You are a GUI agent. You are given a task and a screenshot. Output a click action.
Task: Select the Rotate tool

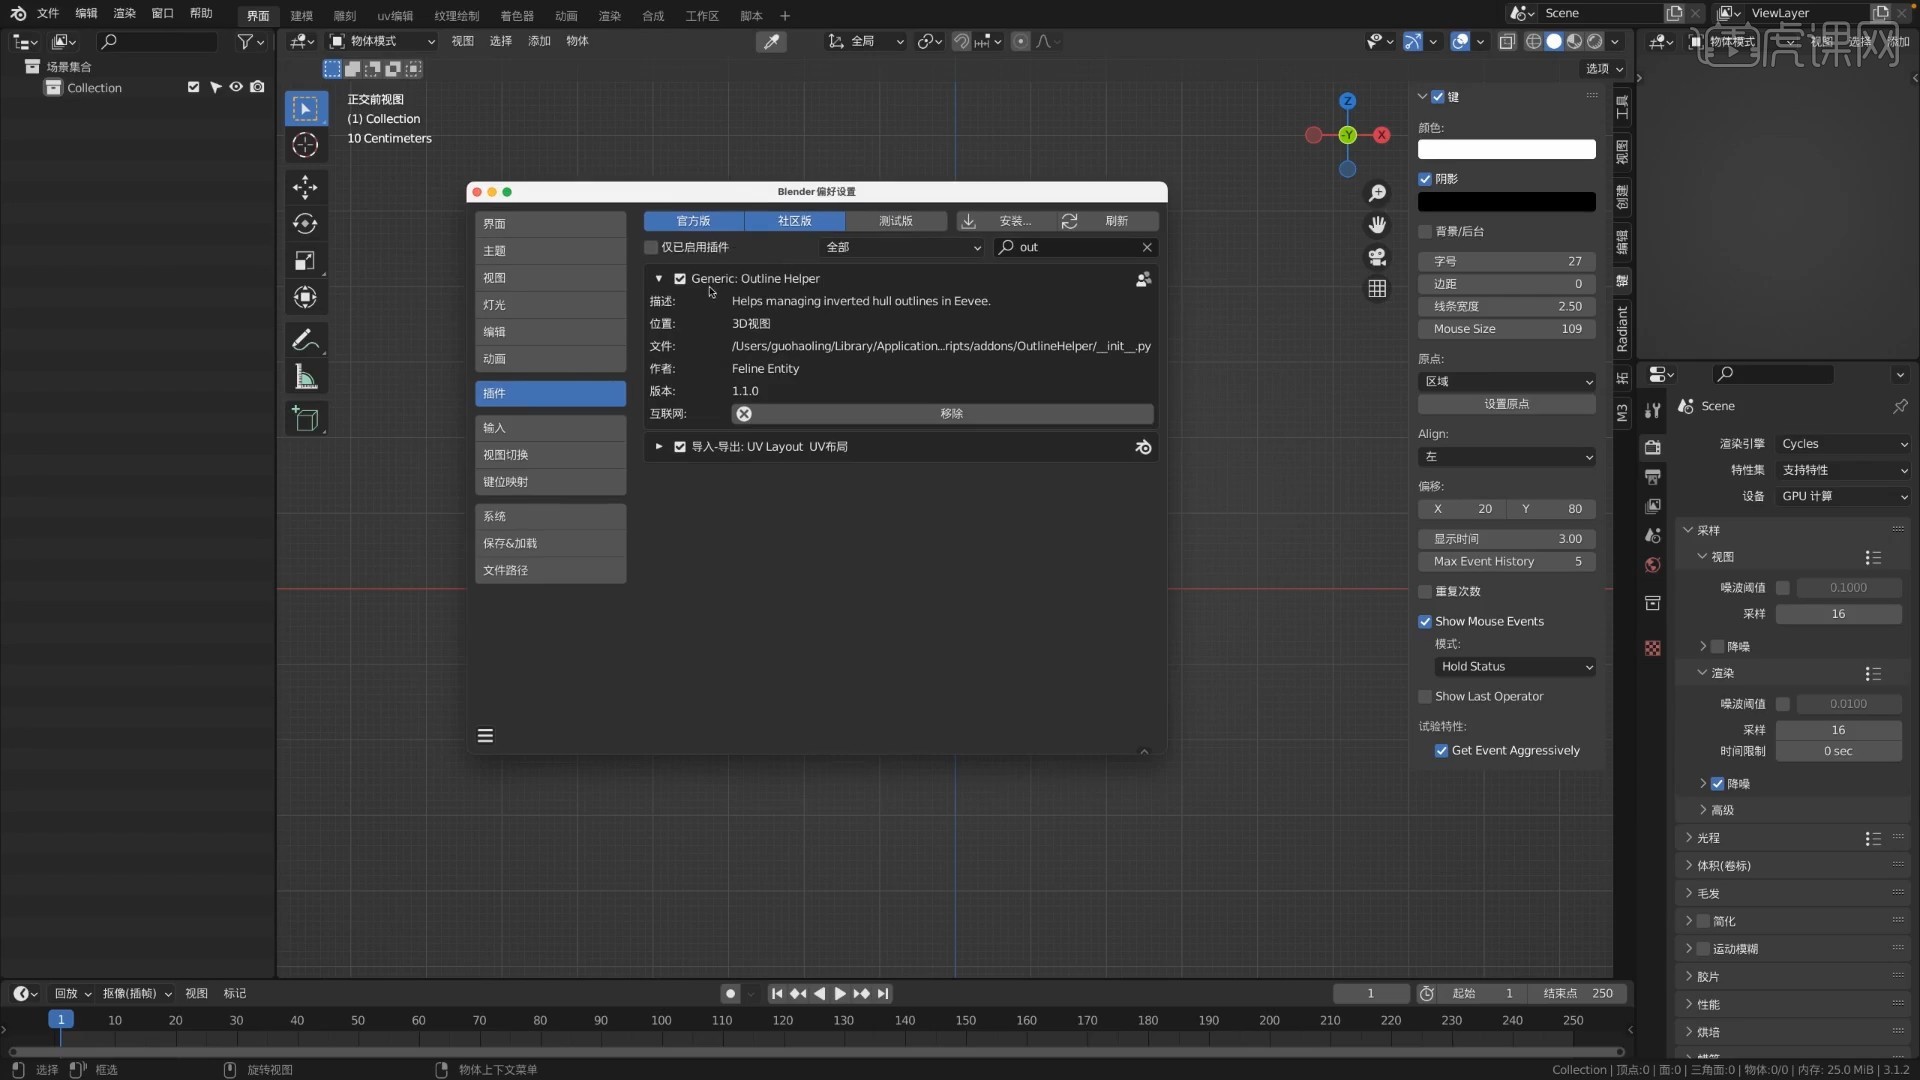[305, 224]
